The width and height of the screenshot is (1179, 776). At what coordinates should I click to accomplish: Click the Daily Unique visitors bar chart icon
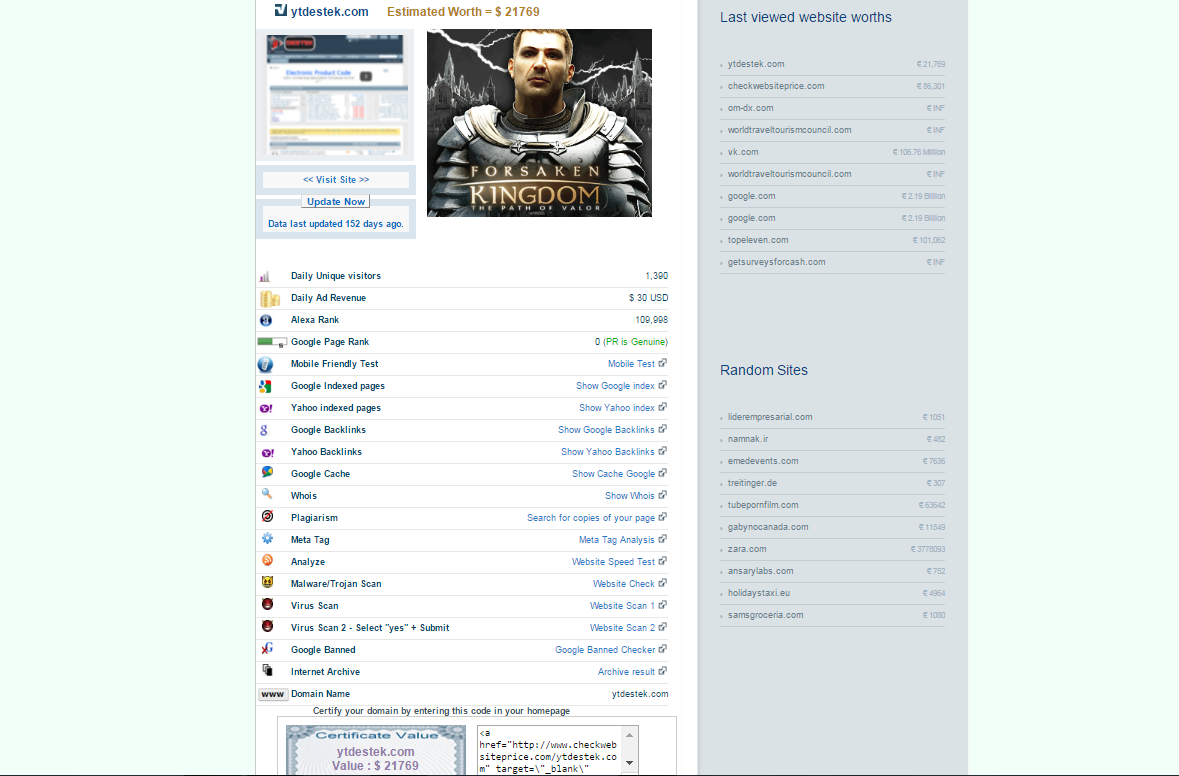point(265,277)
